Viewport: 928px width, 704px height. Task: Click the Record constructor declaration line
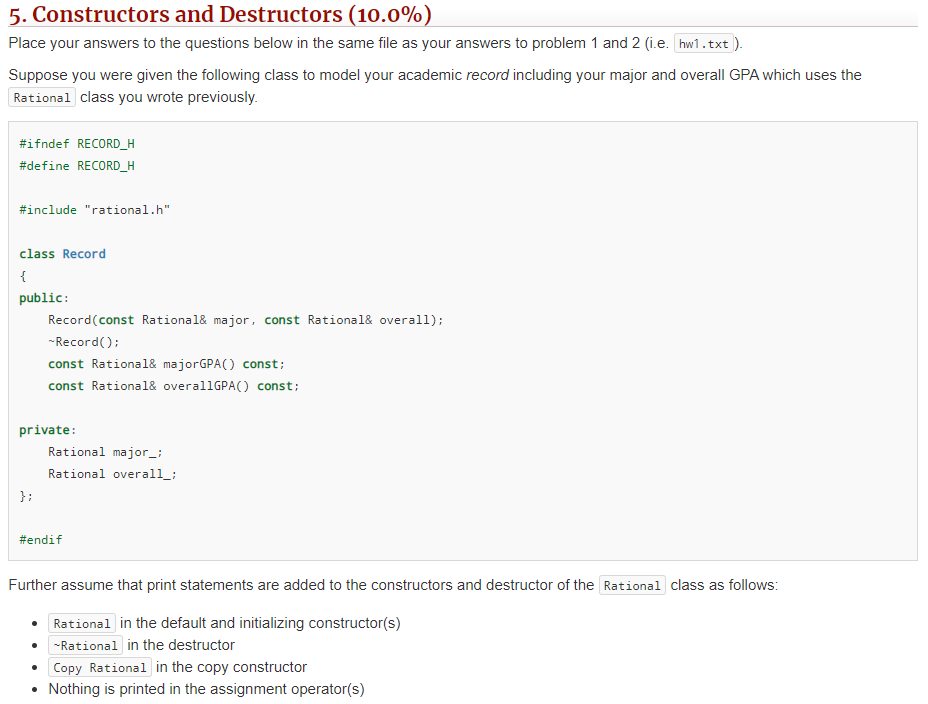pyautogui.click(x=246, y=320)
